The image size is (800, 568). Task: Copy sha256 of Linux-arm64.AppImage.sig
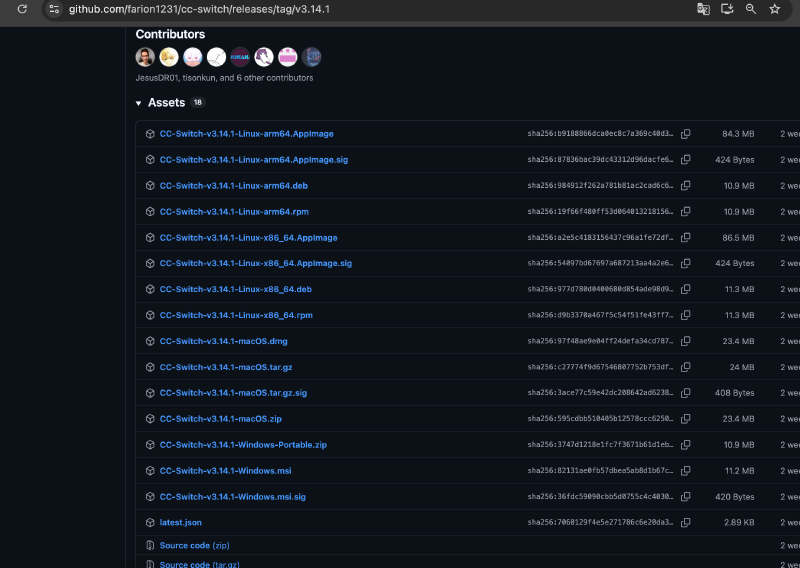click(686, 160)
